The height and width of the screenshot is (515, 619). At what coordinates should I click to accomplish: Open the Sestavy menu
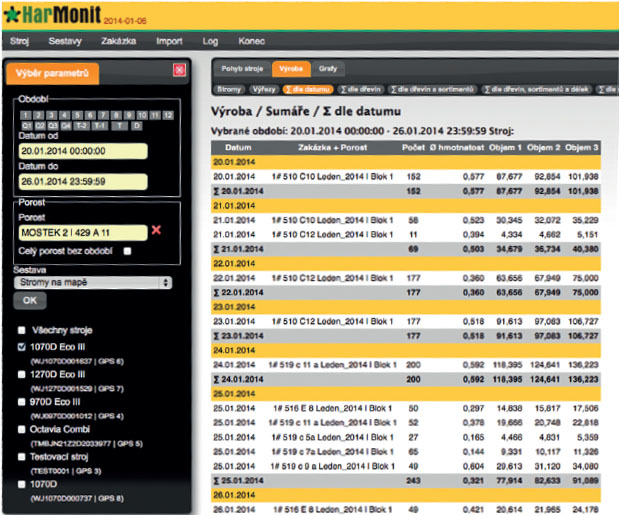pyautogui.click(x=64, y=41)
